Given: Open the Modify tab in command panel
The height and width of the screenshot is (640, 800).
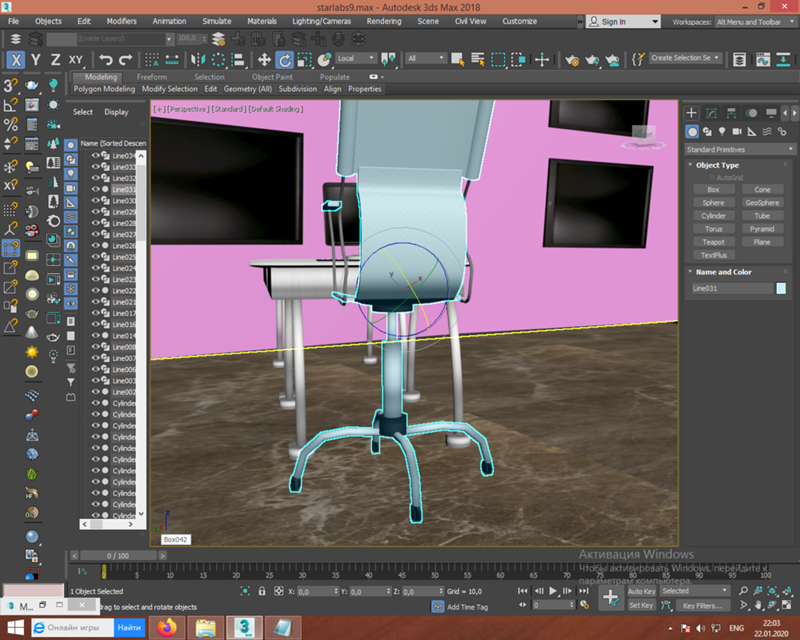Looking at the screenshot, I should [711, 113].
